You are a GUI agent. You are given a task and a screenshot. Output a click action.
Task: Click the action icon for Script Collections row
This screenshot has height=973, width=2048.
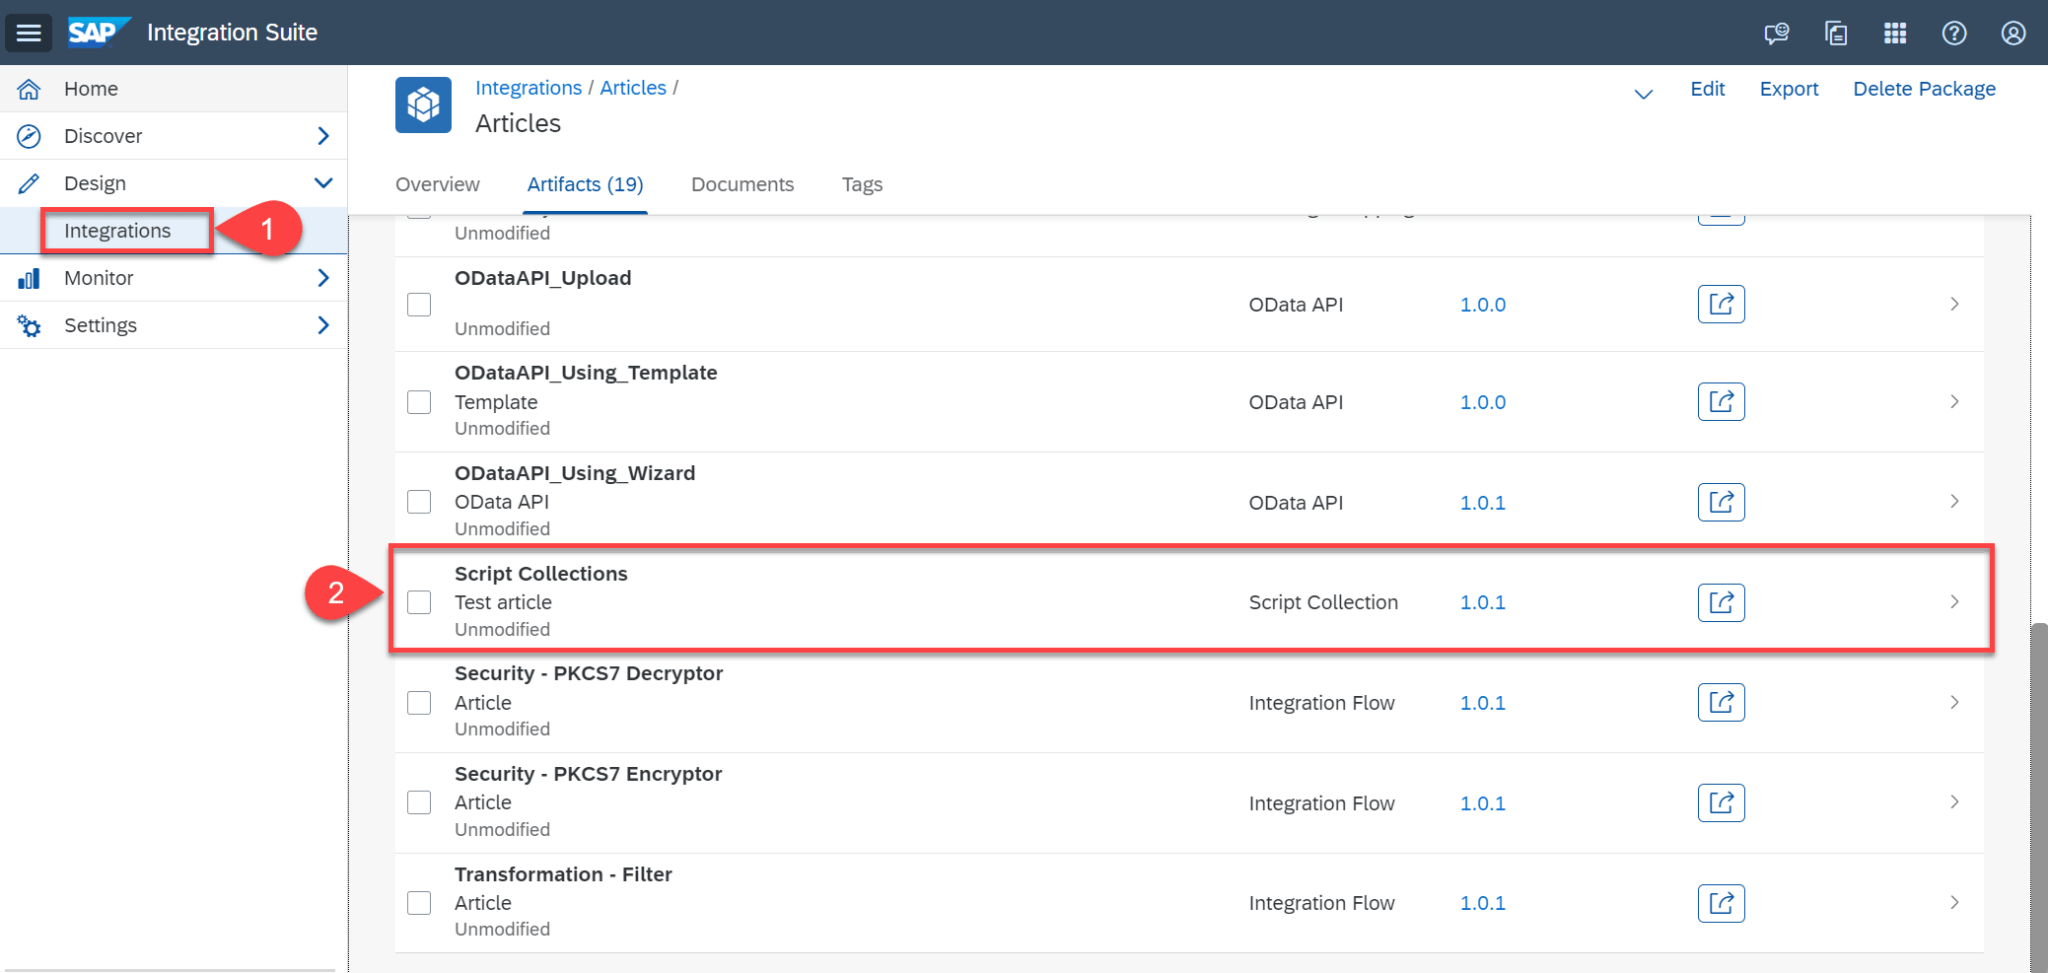(1720, 603)
